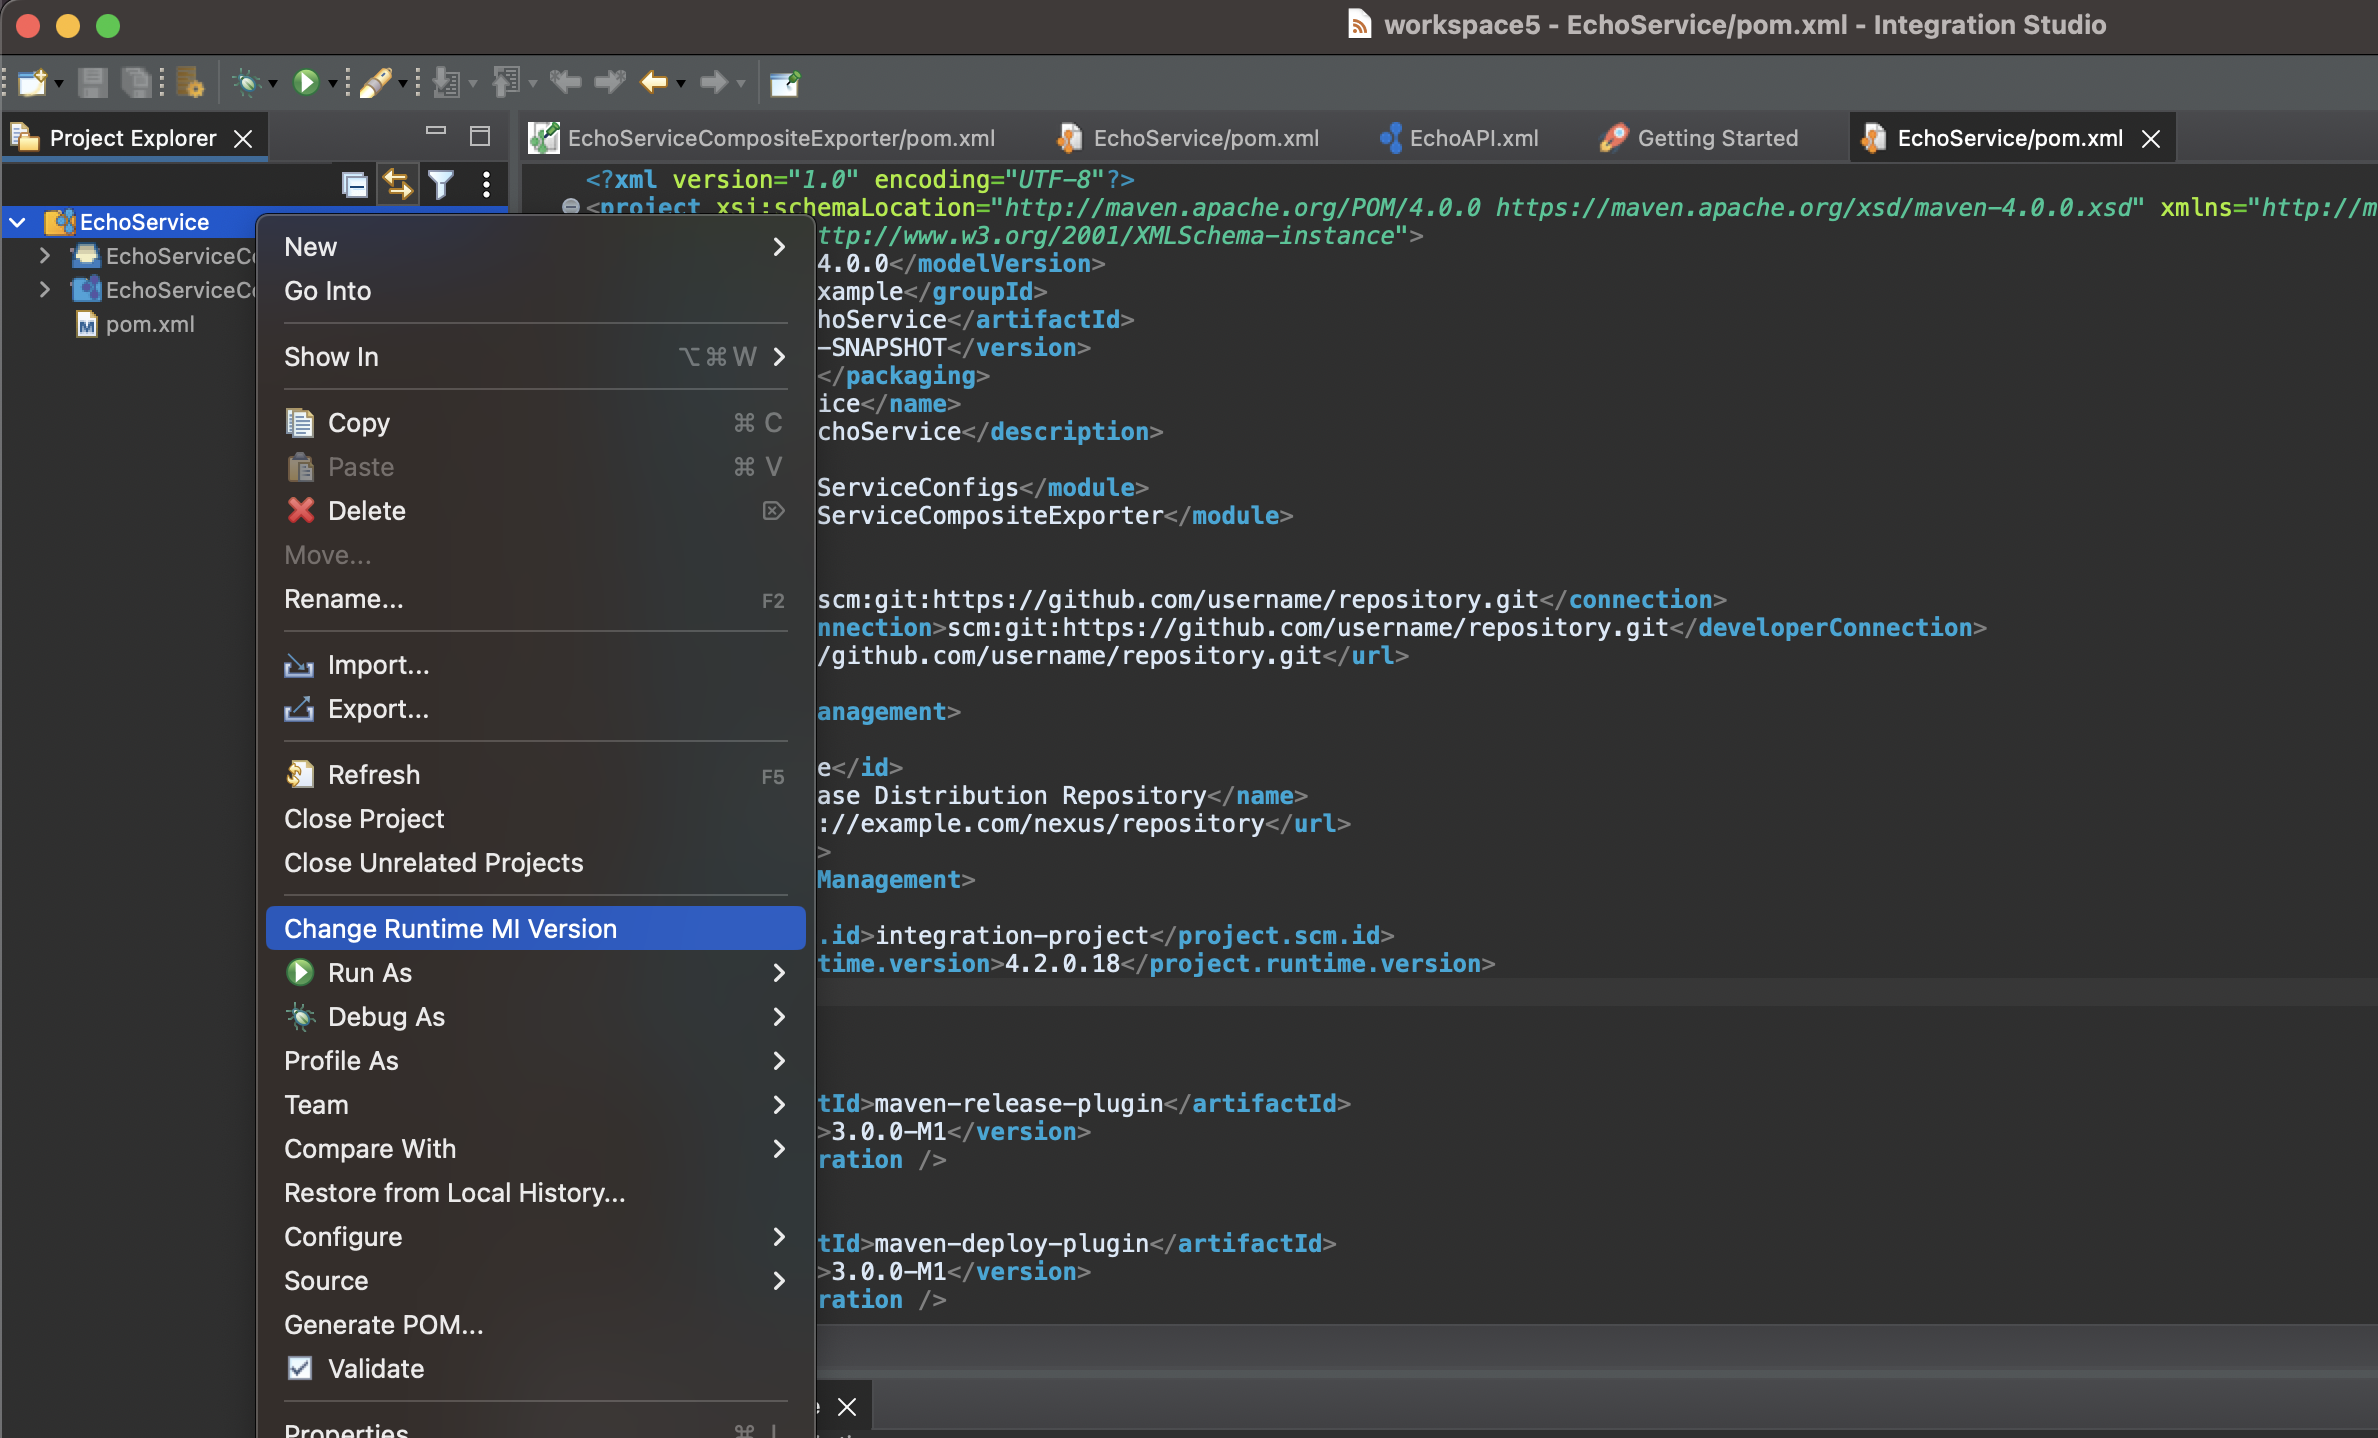The width and height of the screenshot is (2378, 1438).
Task: Choose Close Unrelated Projects
Action: coord(535,862)
